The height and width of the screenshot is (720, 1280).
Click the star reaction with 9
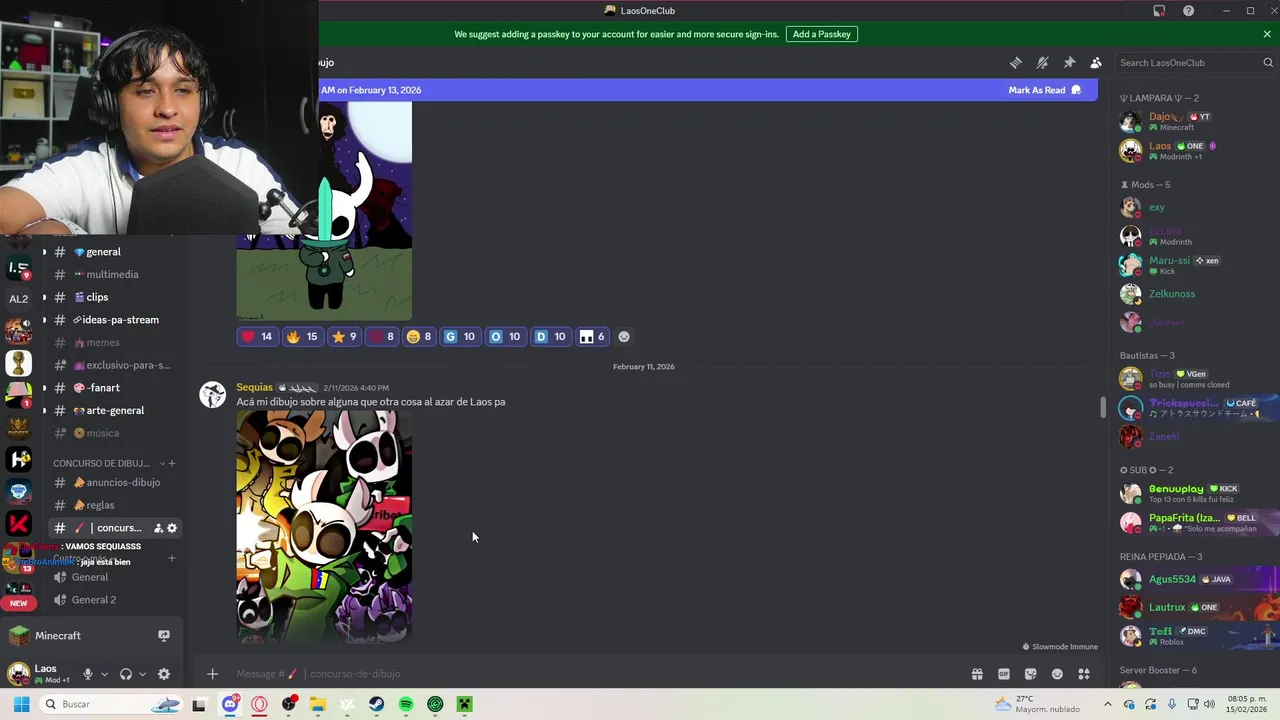click(x=343, y=337)
